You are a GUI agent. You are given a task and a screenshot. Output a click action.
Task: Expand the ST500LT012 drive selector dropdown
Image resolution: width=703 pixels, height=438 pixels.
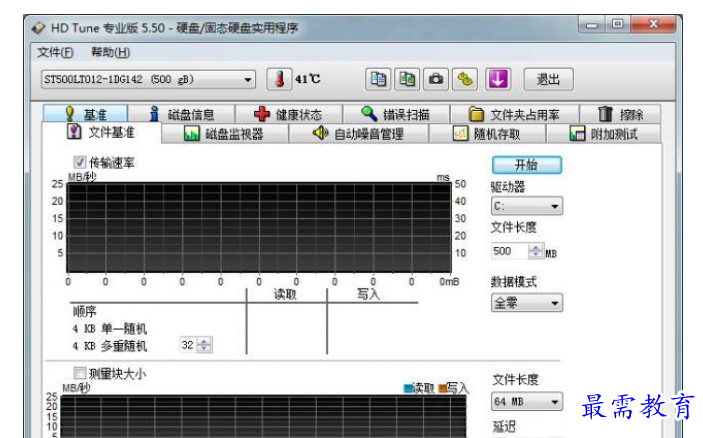tap(148, 80)
